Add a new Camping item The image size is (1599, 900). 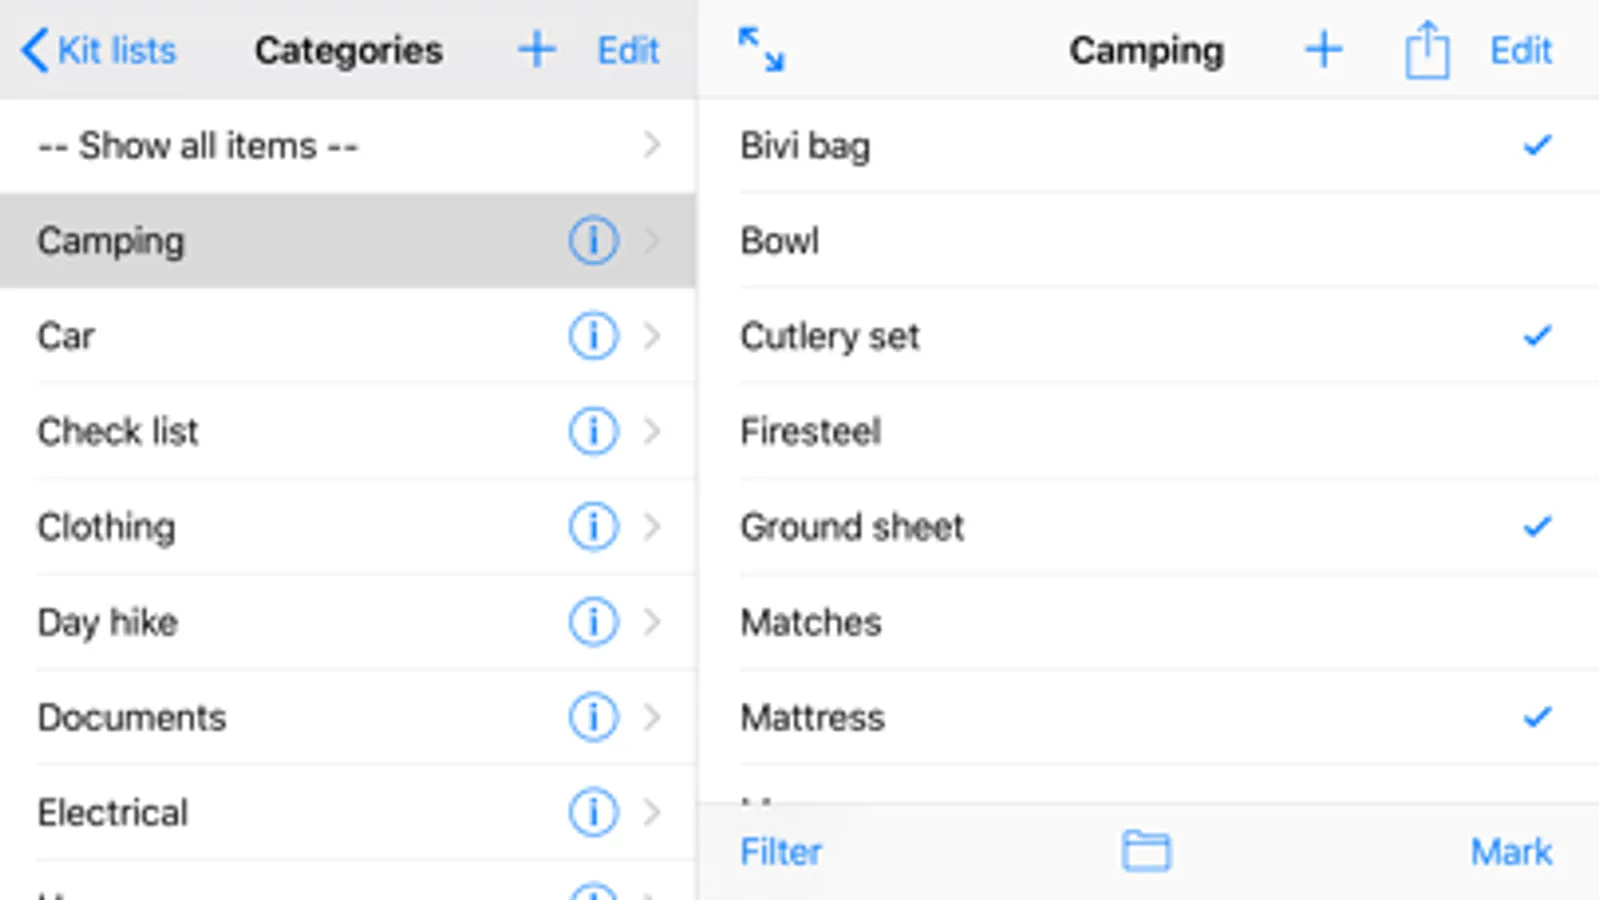pyautogui.click(x=1323, y=50)
